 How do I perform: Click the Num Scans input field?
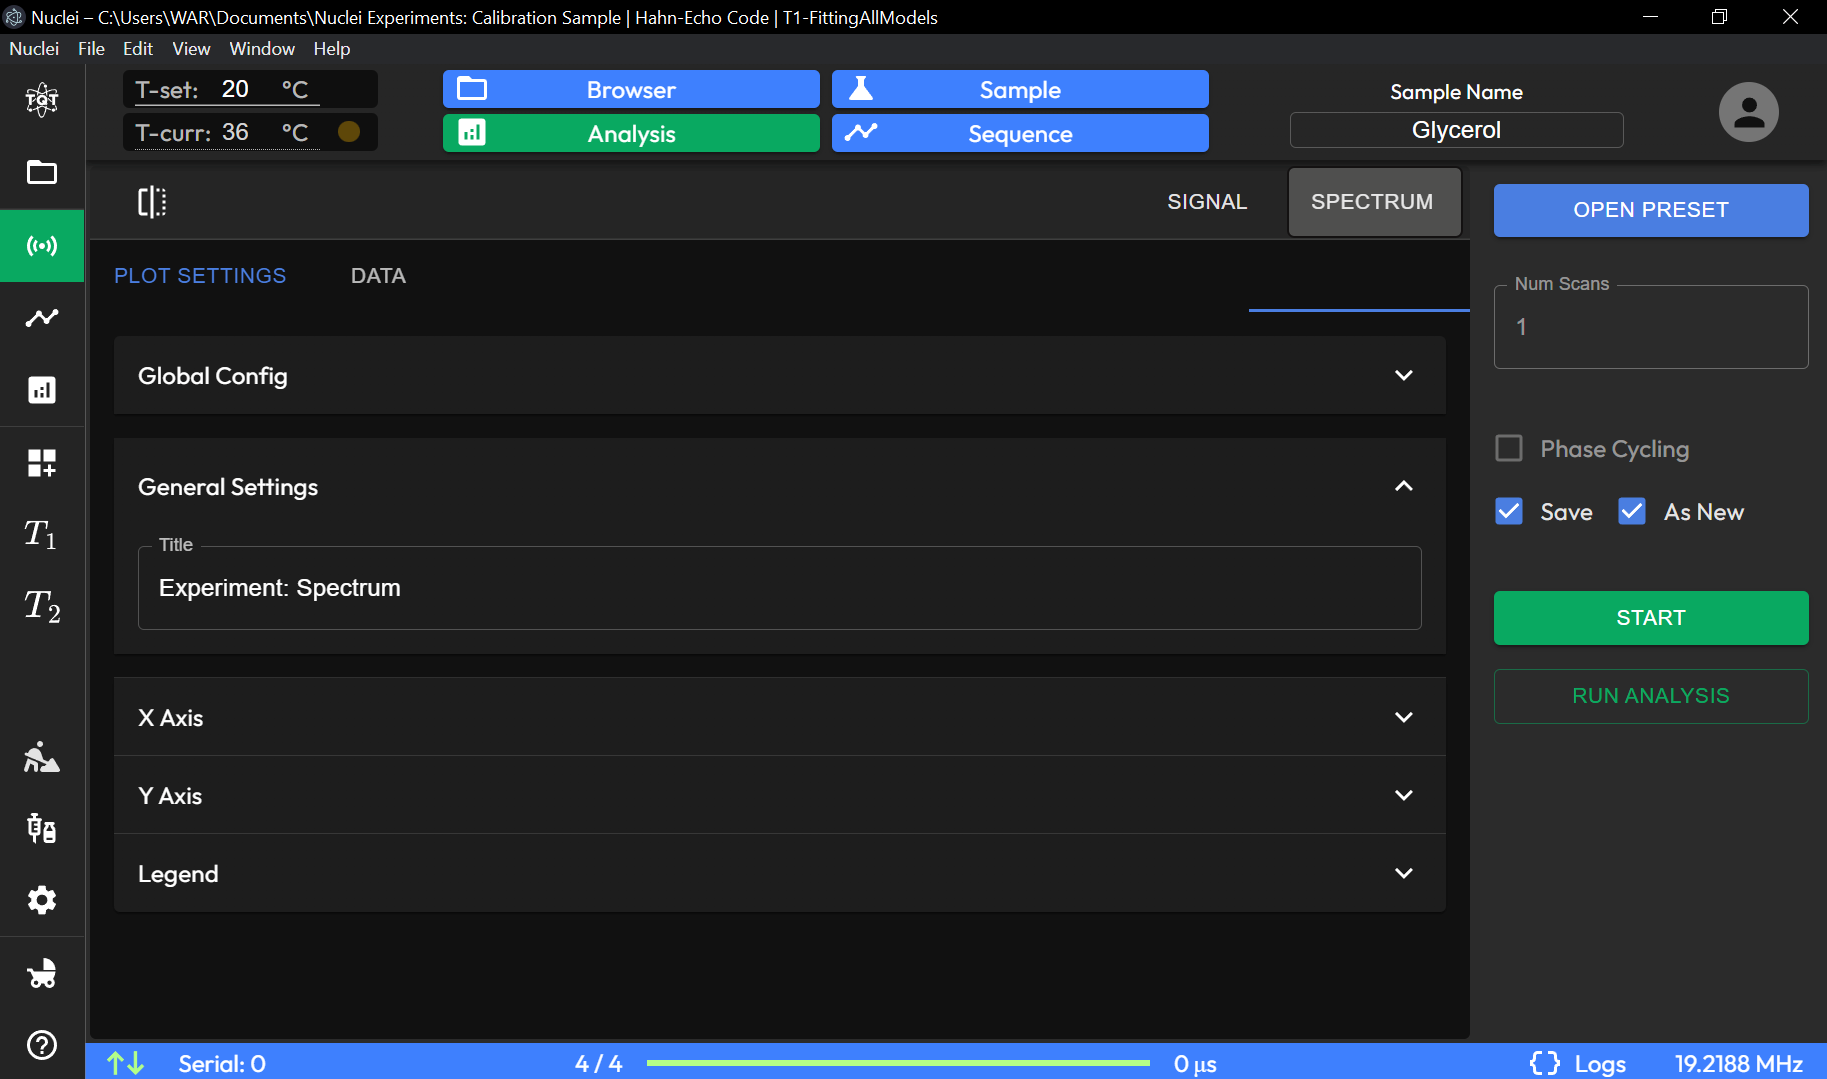click(1651, 327)
